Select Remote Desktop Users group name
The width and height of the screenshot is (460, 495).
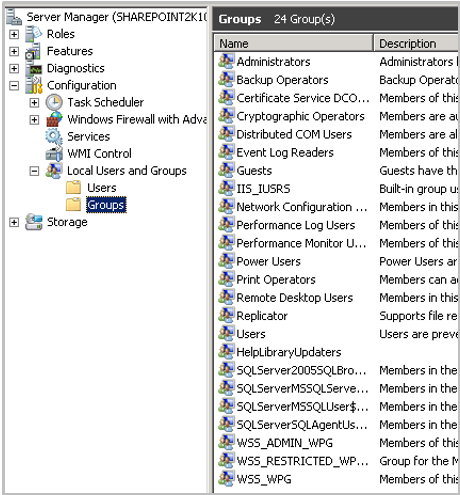coord(295,297)
